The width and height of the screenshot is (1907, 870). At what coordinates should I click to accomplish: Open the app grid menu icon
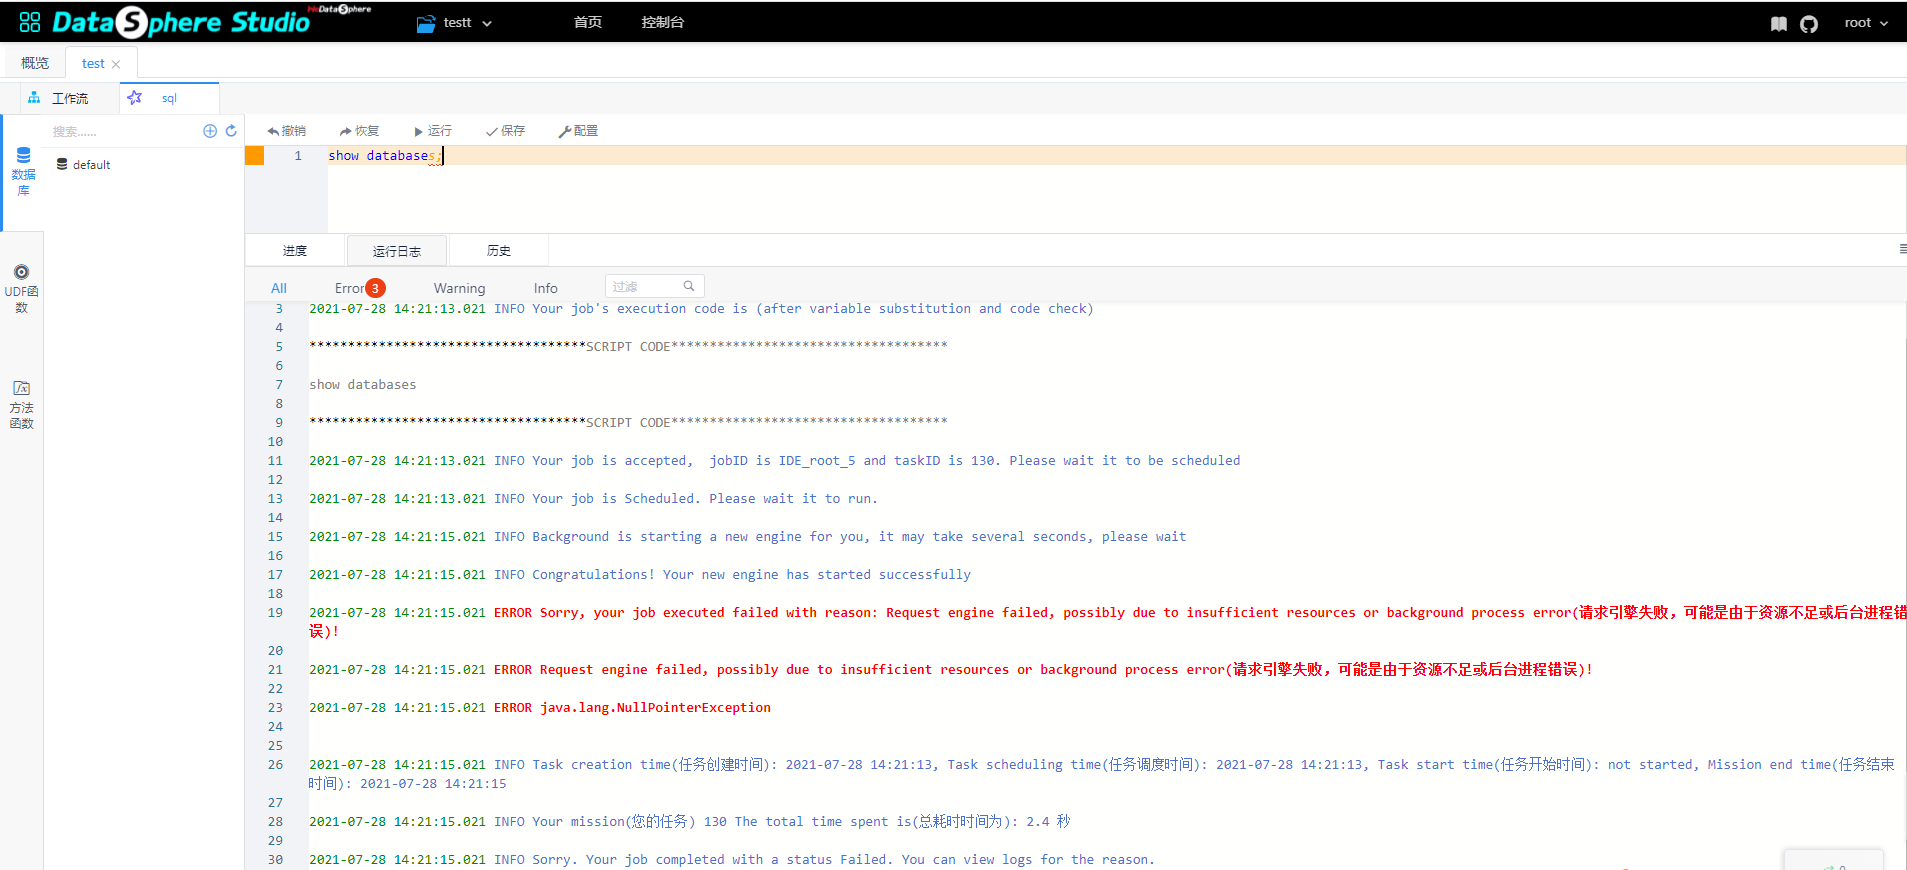[30, 22]
